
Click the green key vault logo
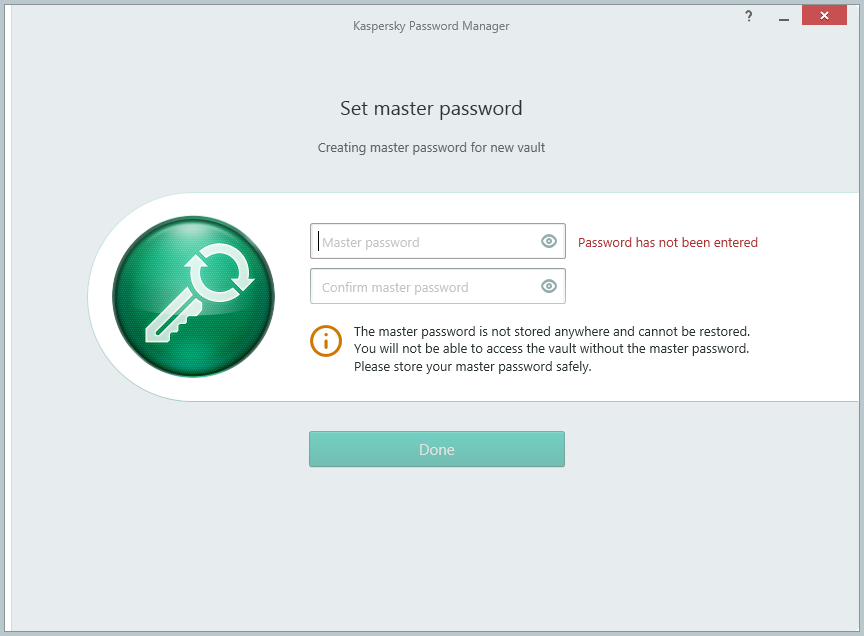[x=193, y=296]
